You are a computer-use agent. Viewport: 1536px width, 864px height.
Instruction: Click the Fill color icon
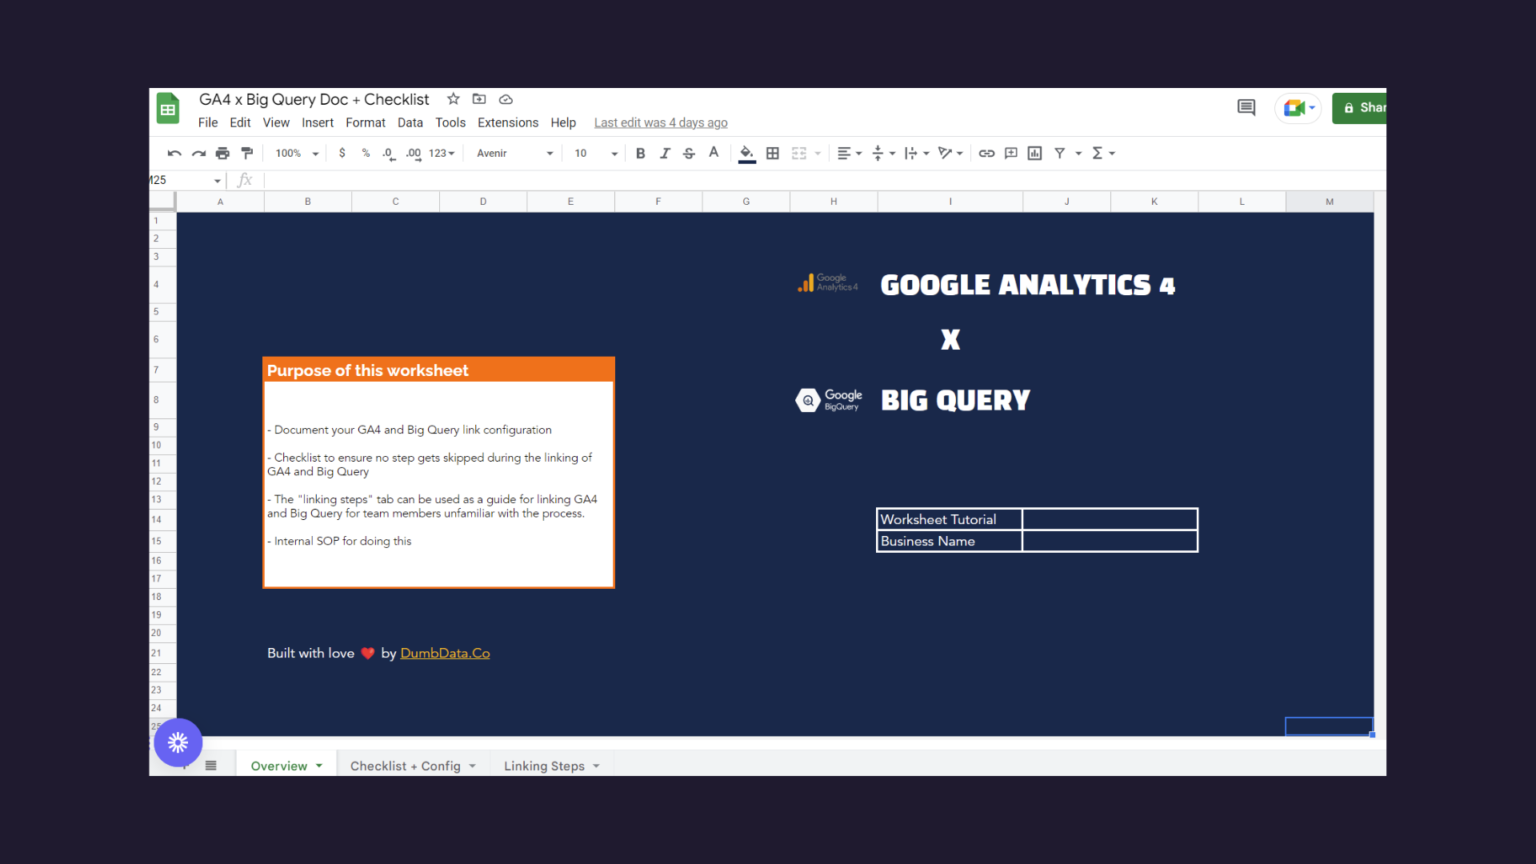point(746,152)
